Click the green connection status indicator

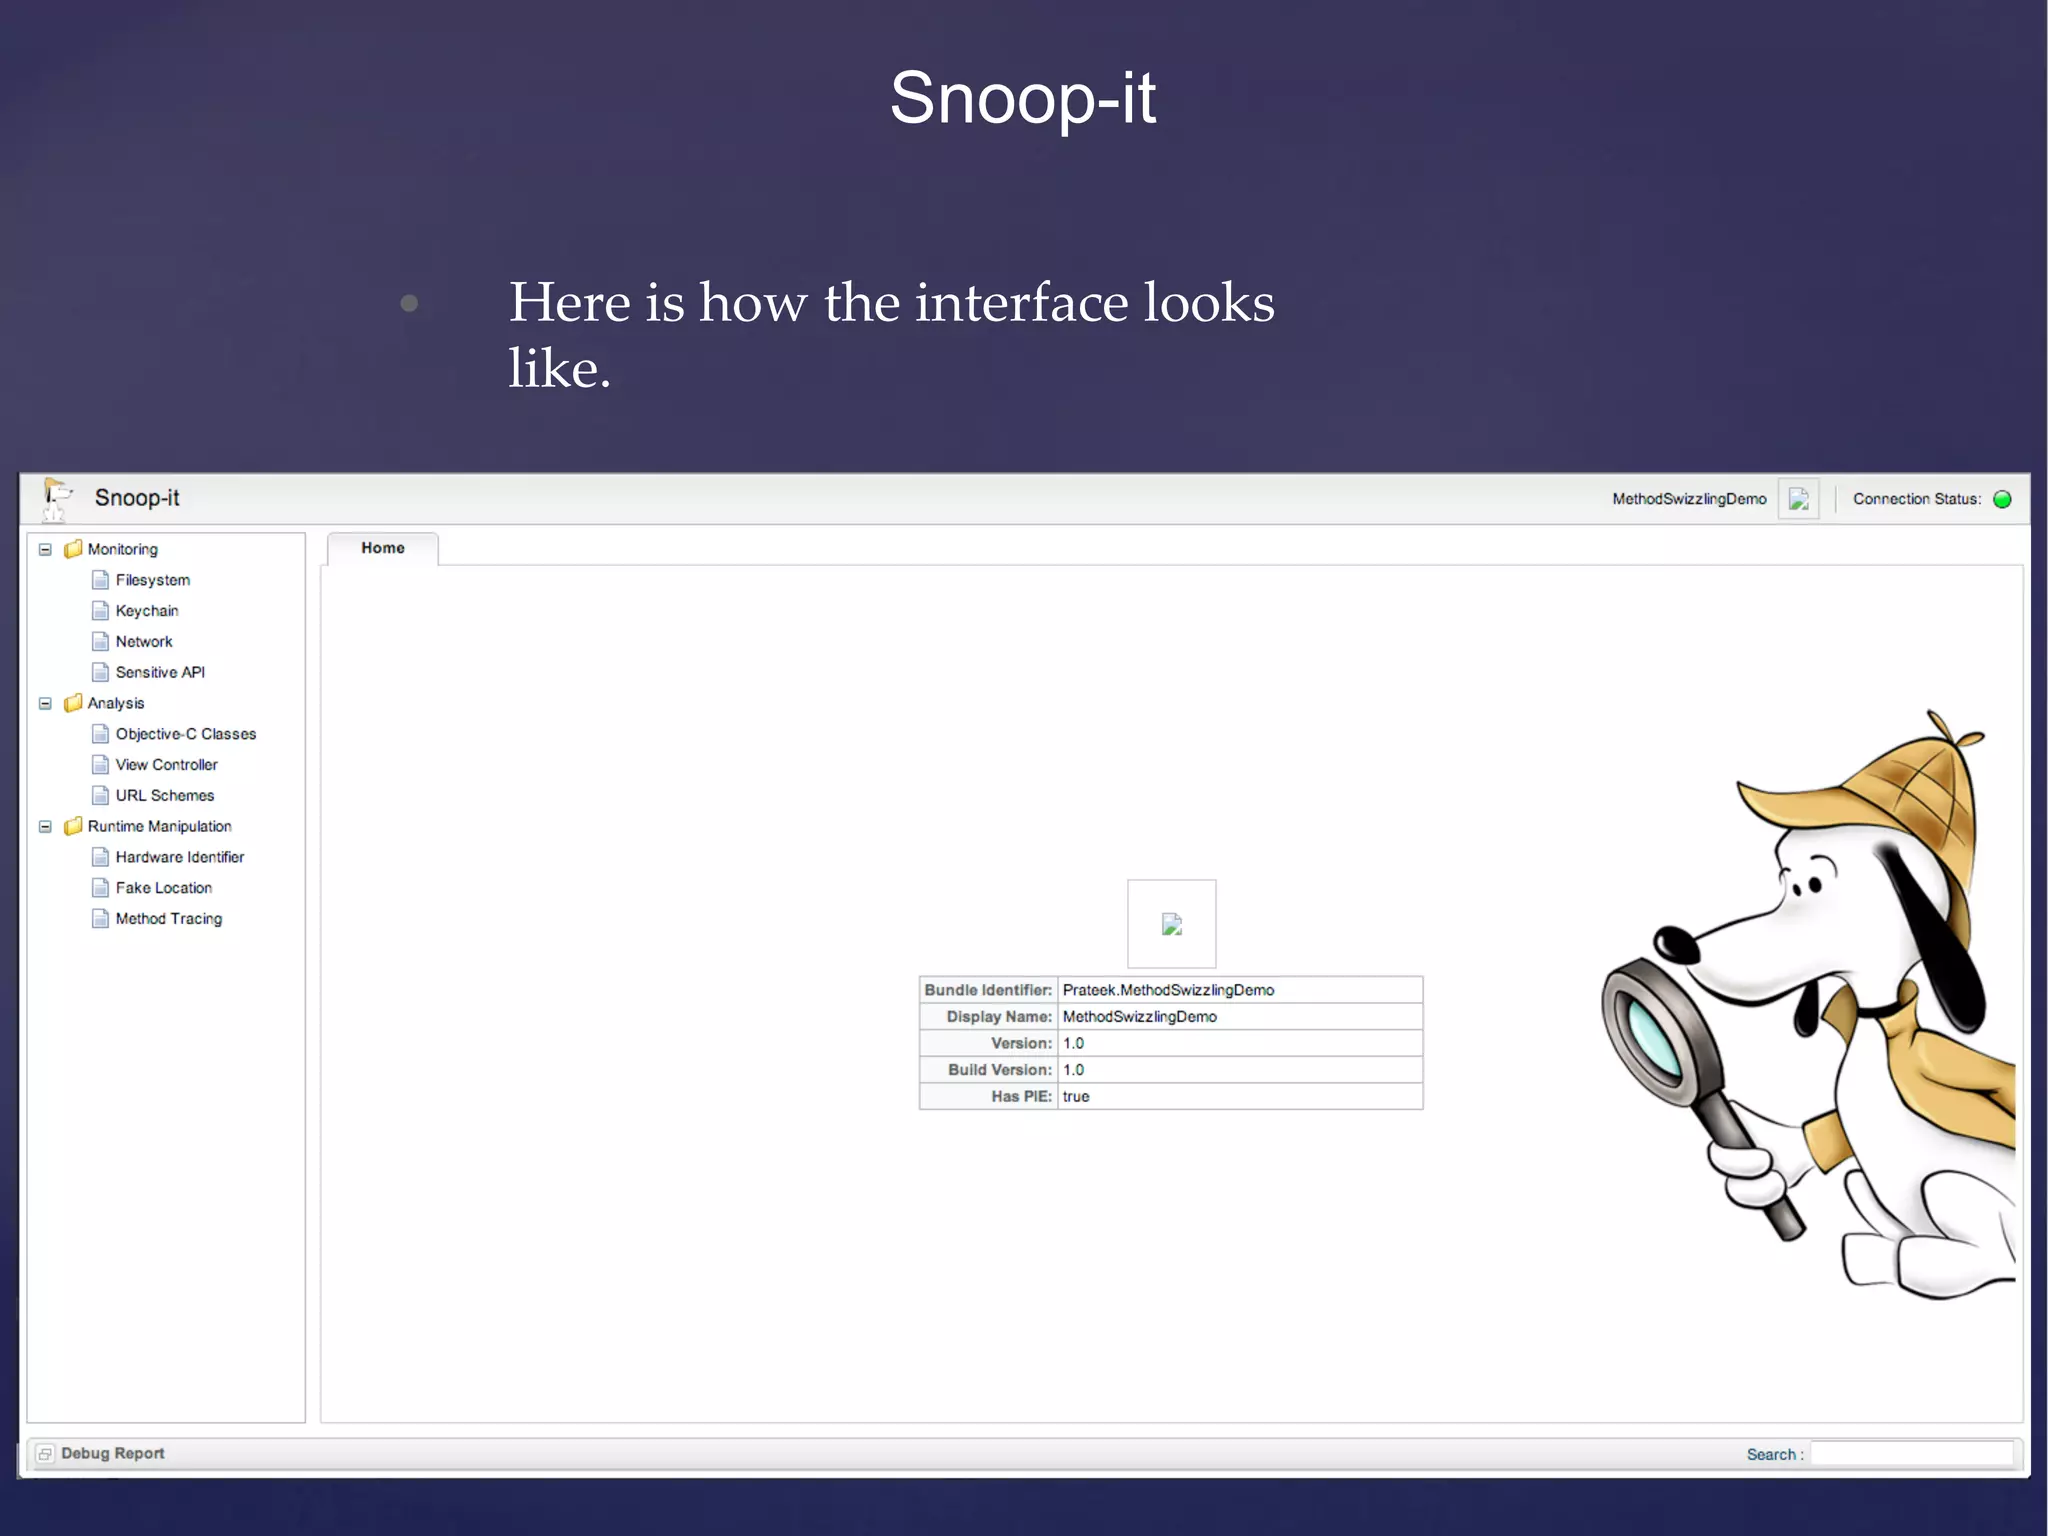coord(2002,499)
